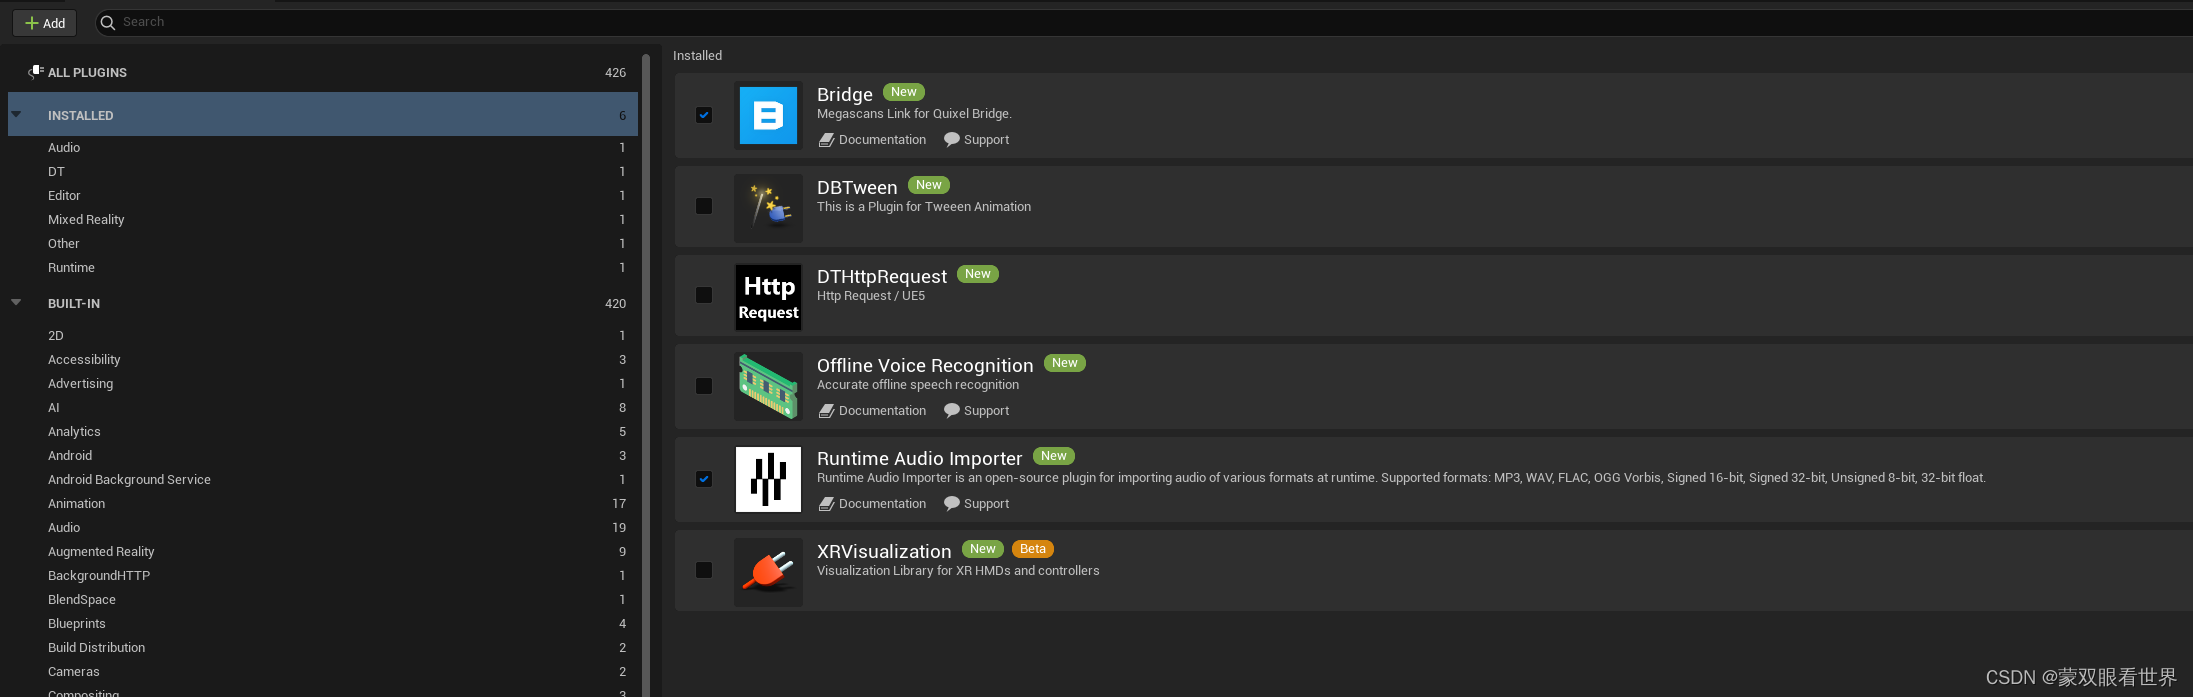Screen dimensions: 2193x697
Task: Click the XRVisualization plugin title
Action: click(884, 551)
